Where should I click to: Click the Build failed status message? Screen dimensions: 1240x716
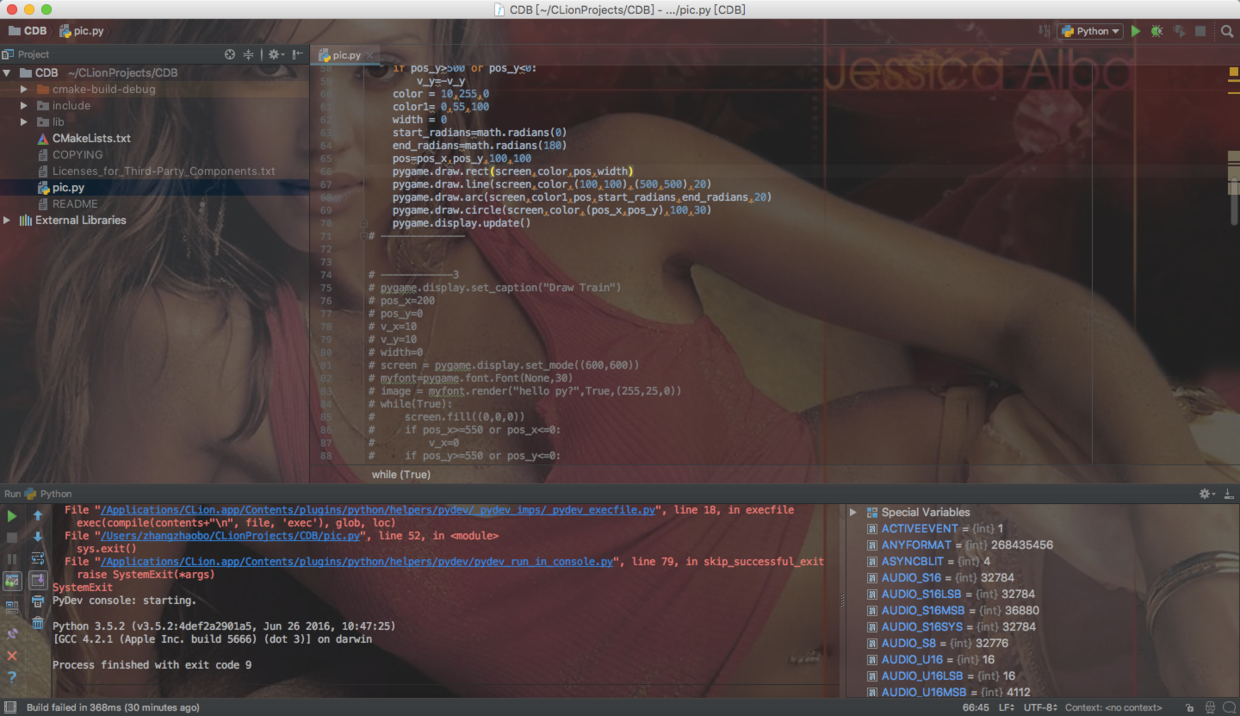pyautogui.click(x=113, y=707)
